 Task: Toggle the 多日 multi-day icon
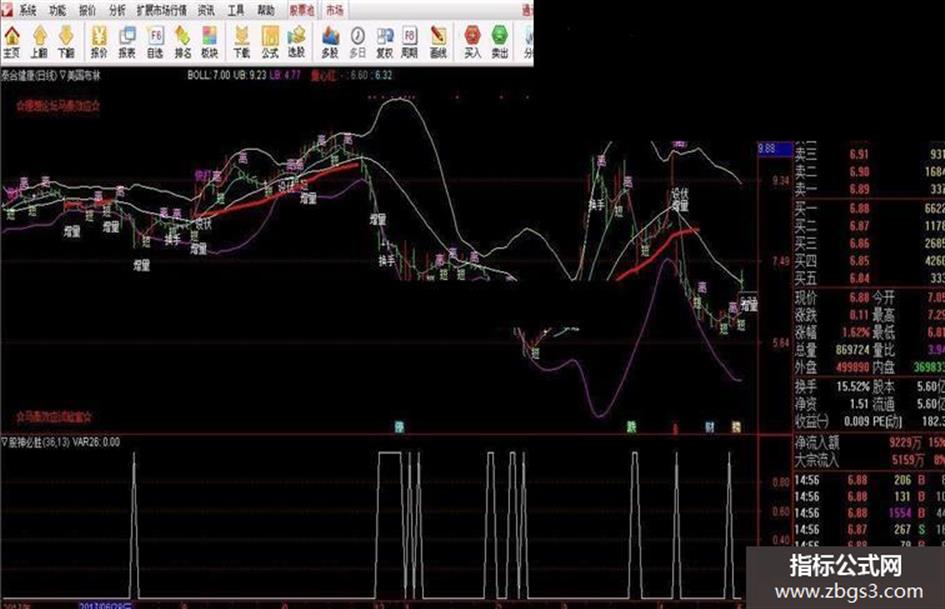(357, 42)
